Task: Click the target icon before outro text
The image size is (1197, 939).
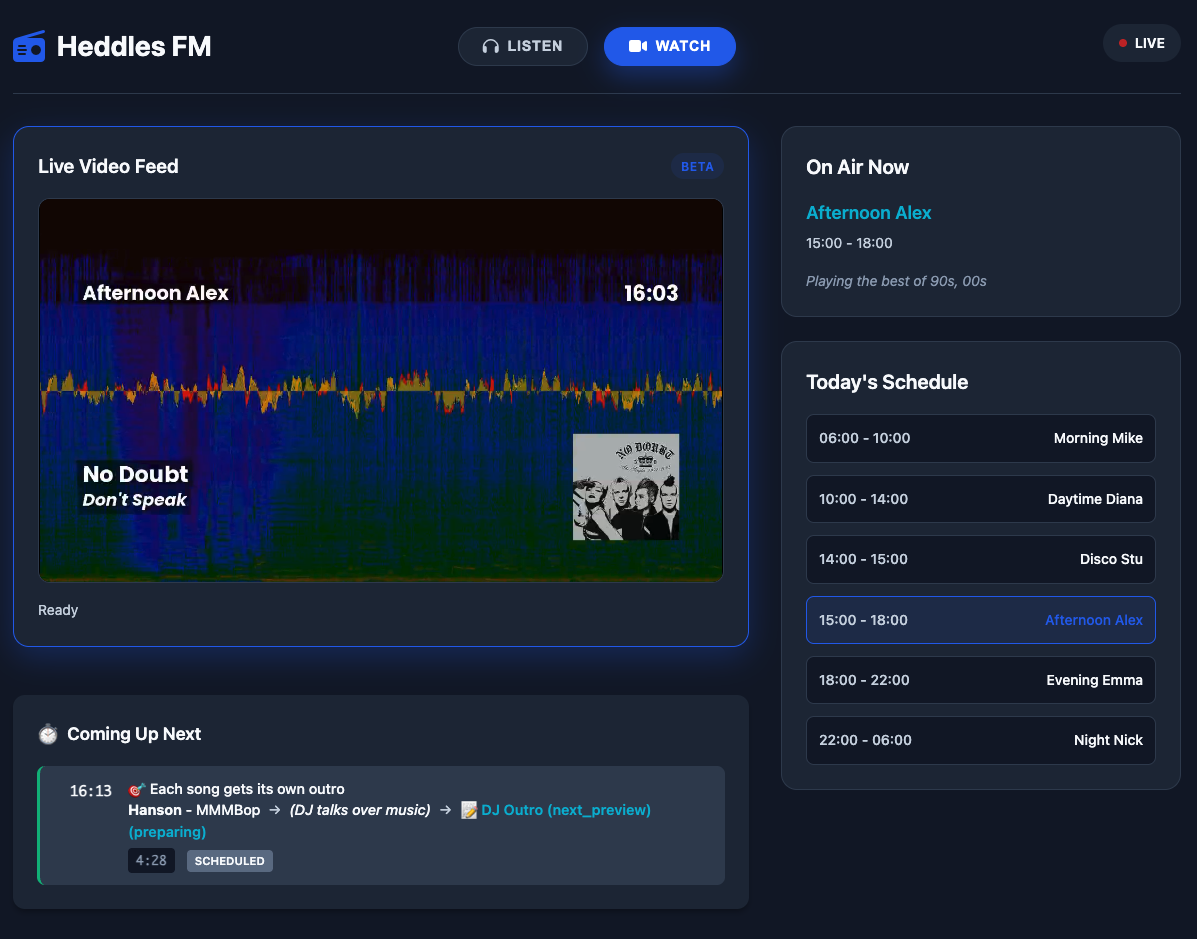Action: click(x=137, y=789)
